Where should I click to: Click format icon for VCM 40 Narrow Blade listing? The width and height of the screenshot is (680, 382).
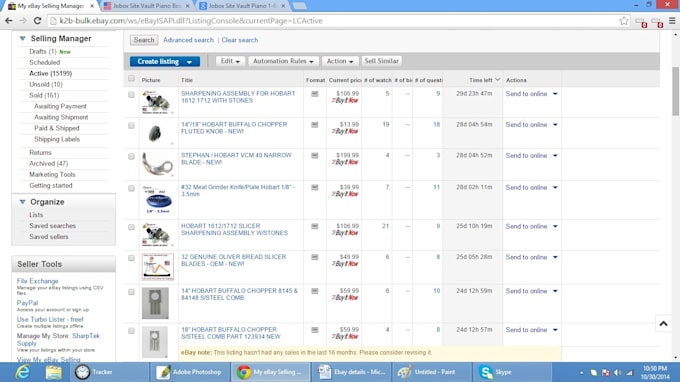coord(315,155)
